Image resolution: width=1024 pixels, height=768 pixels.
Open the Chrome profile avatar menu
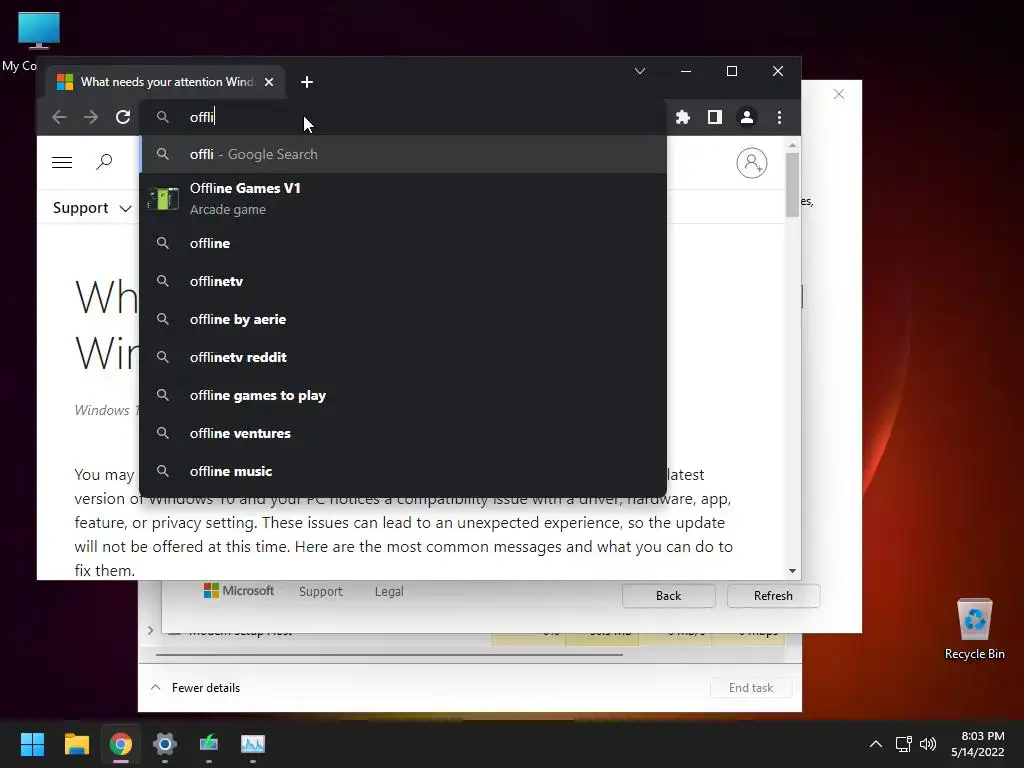coord(746,117)
